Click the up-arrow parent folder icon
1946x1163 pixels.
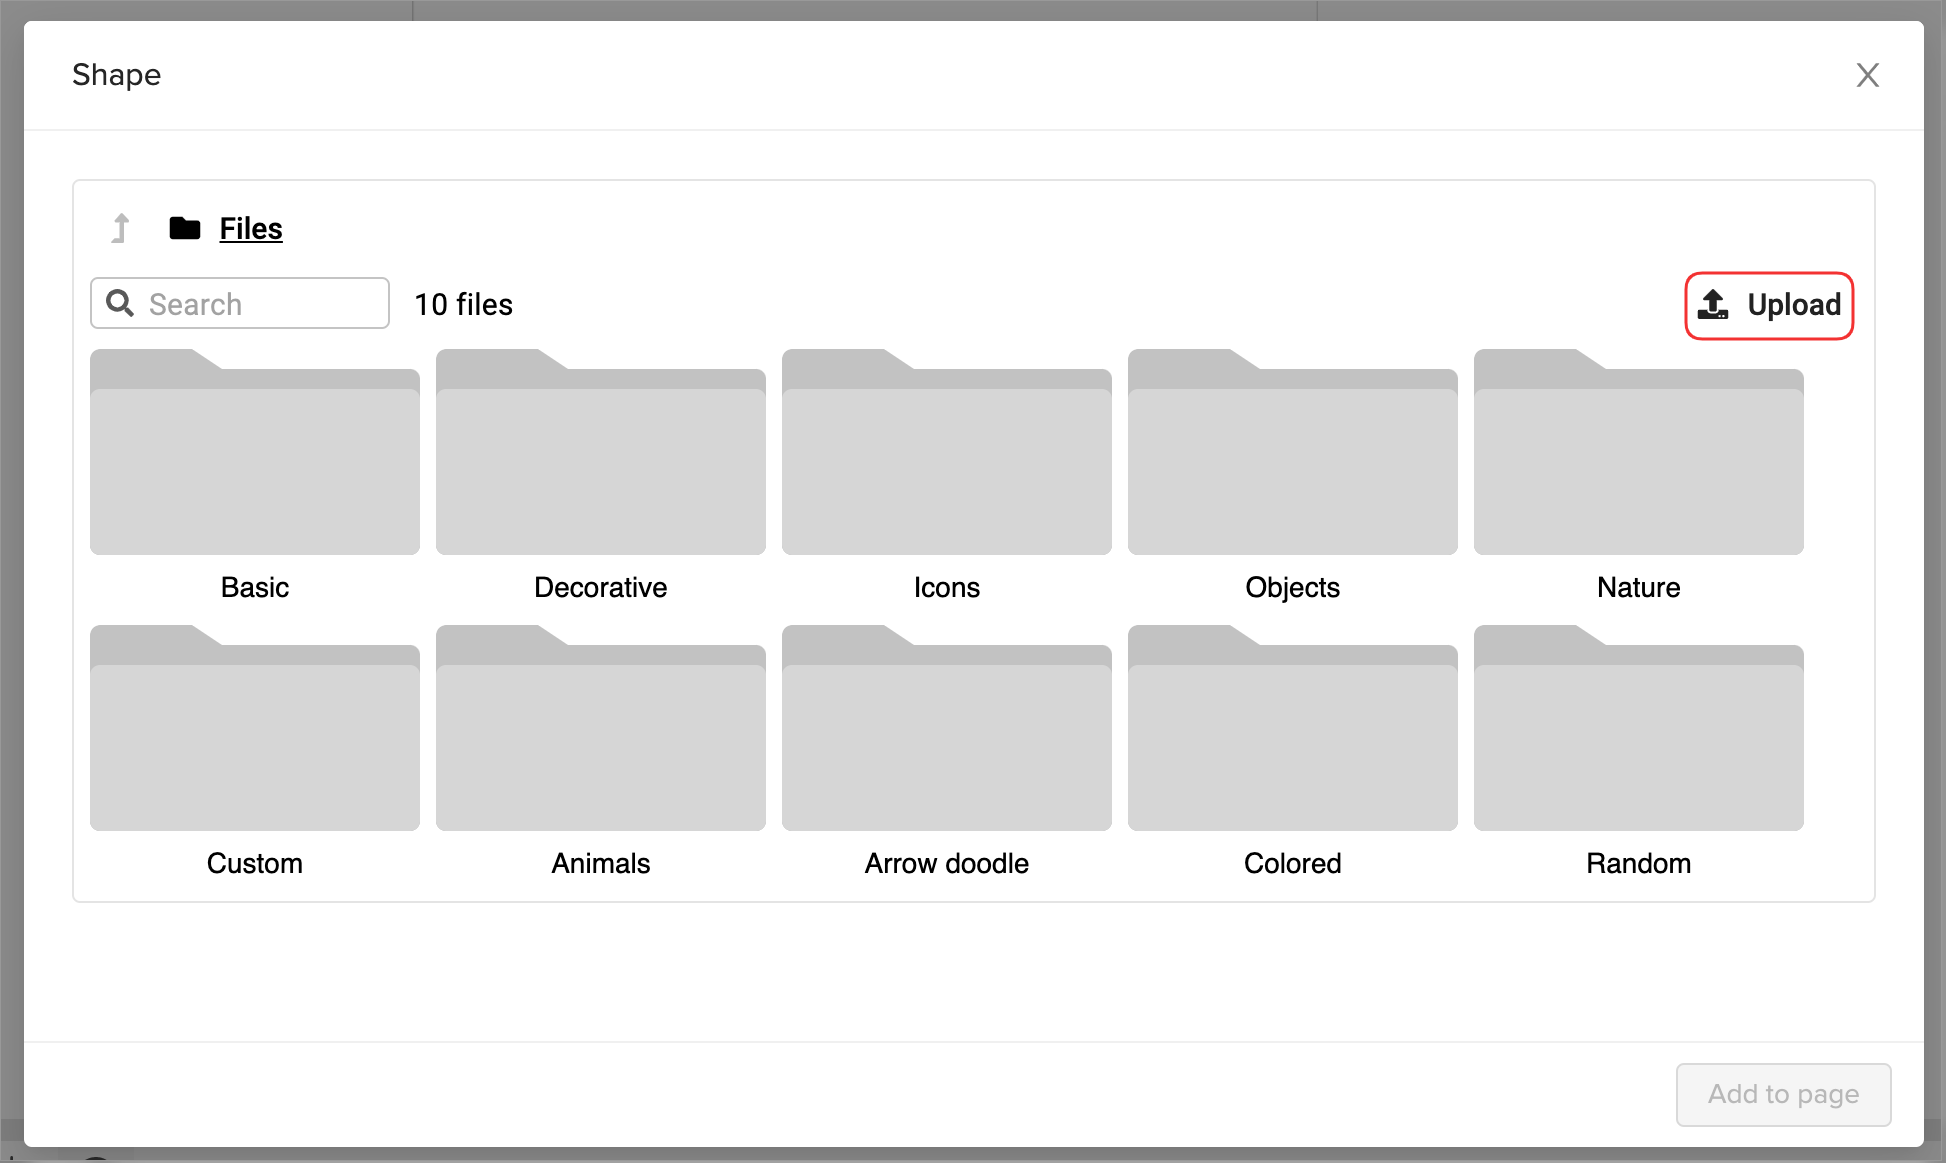(121, 228)
